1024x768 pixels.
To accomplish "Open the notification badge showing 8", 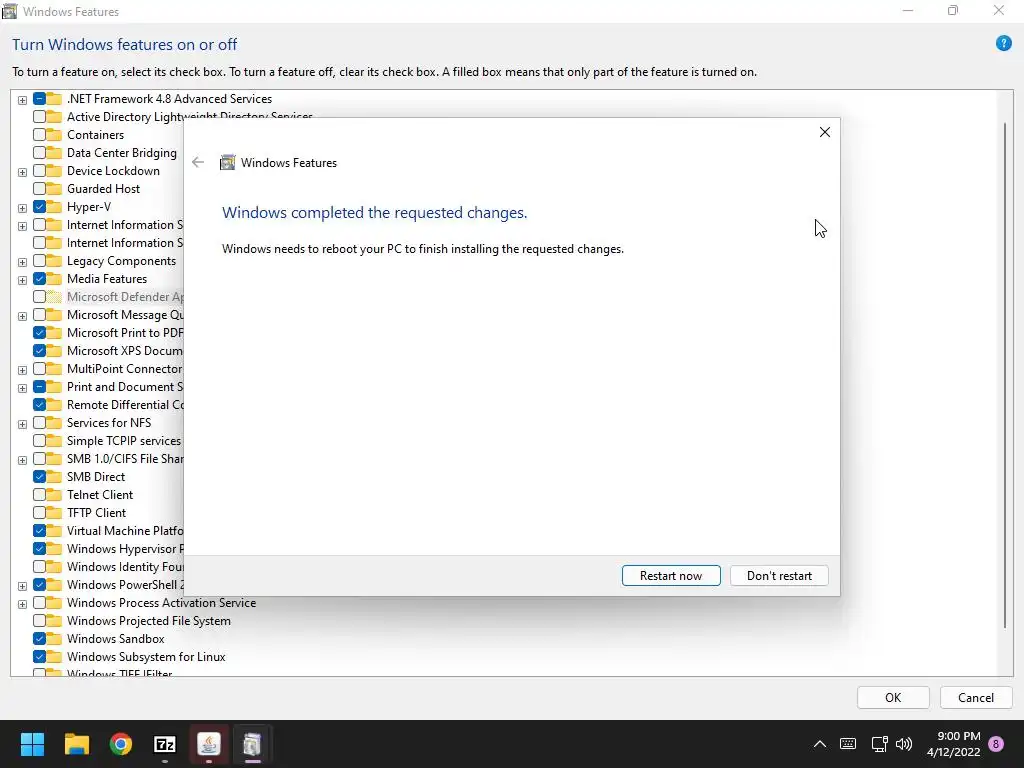I will pyautogui.click(x=996, y=744).
